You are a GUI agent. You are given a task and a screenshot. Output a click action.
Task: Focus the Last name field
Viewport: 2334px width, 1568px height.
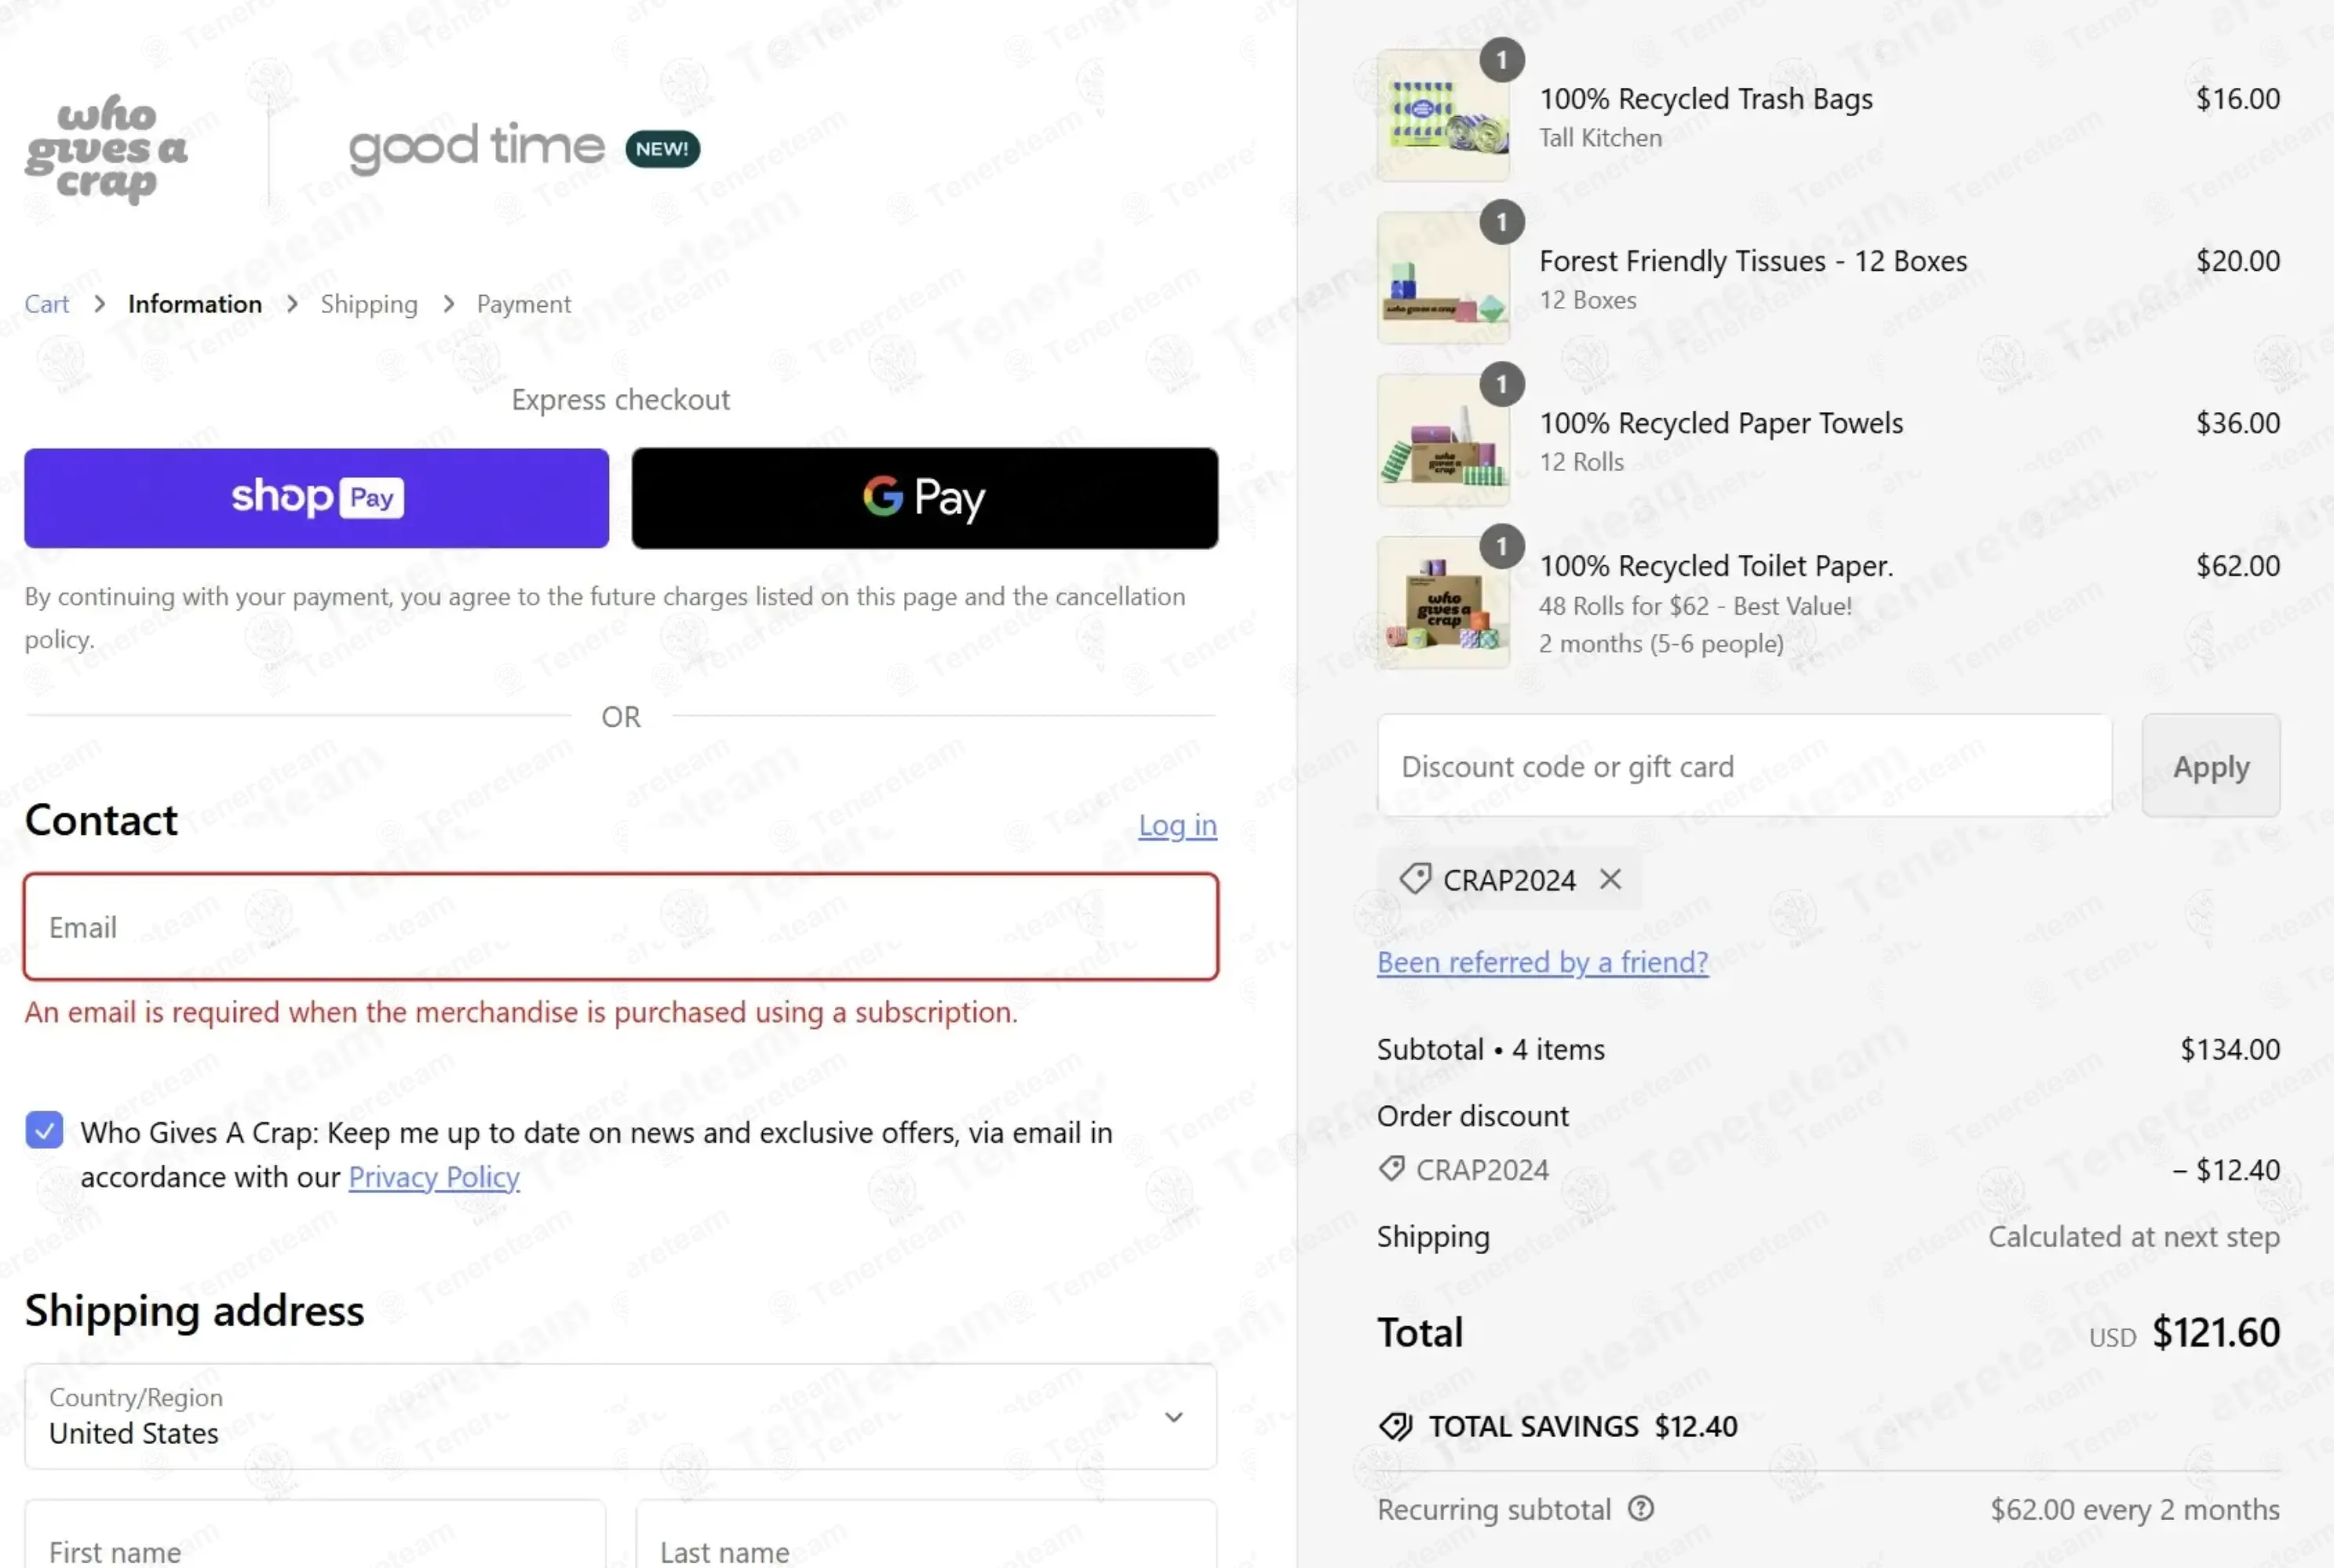tap(926, 1534)
